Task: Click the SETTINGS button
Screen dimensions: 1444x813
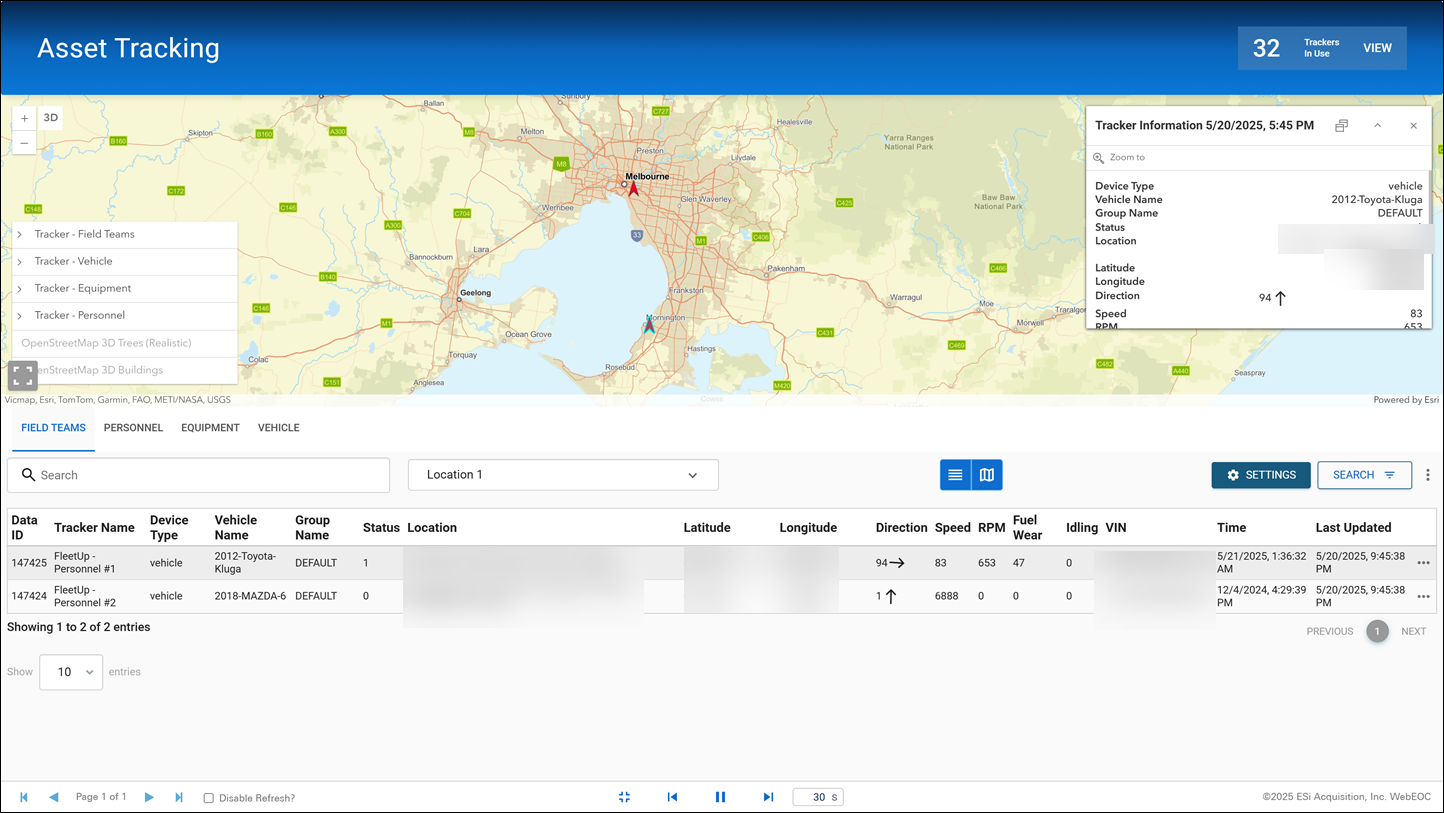Action: tap(1261, 475)
